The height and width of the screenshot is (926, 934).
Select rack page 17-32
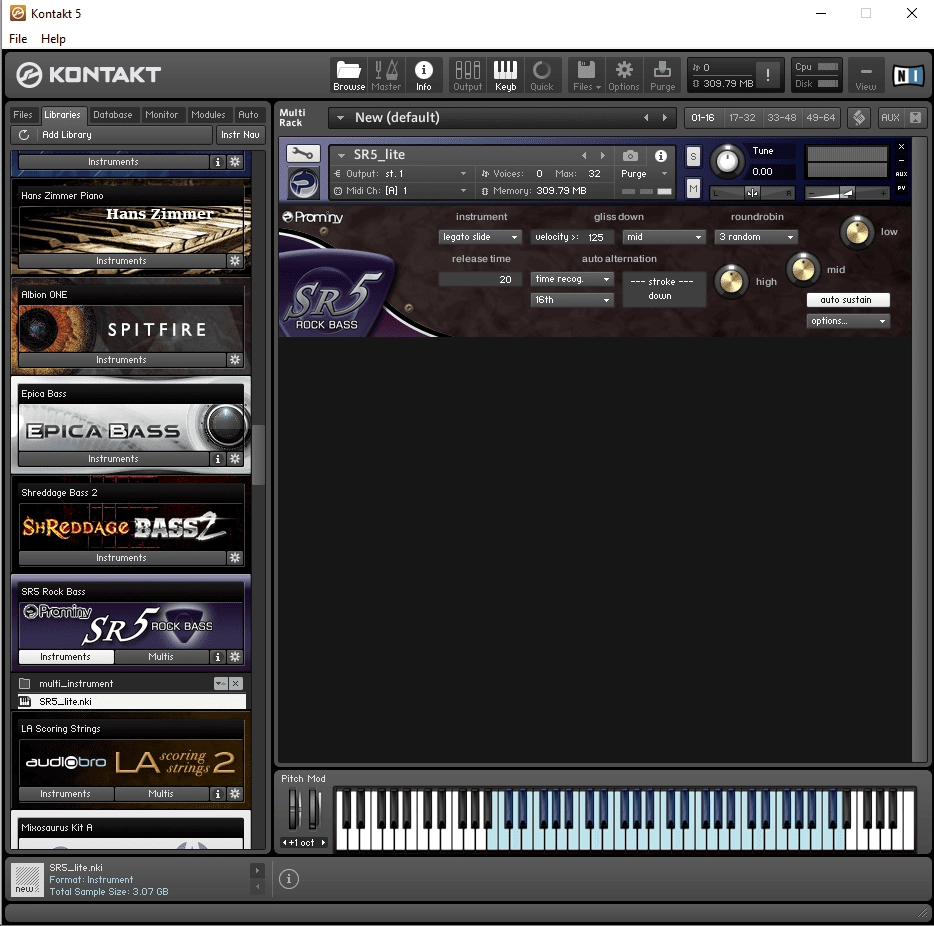pos(742,118)
